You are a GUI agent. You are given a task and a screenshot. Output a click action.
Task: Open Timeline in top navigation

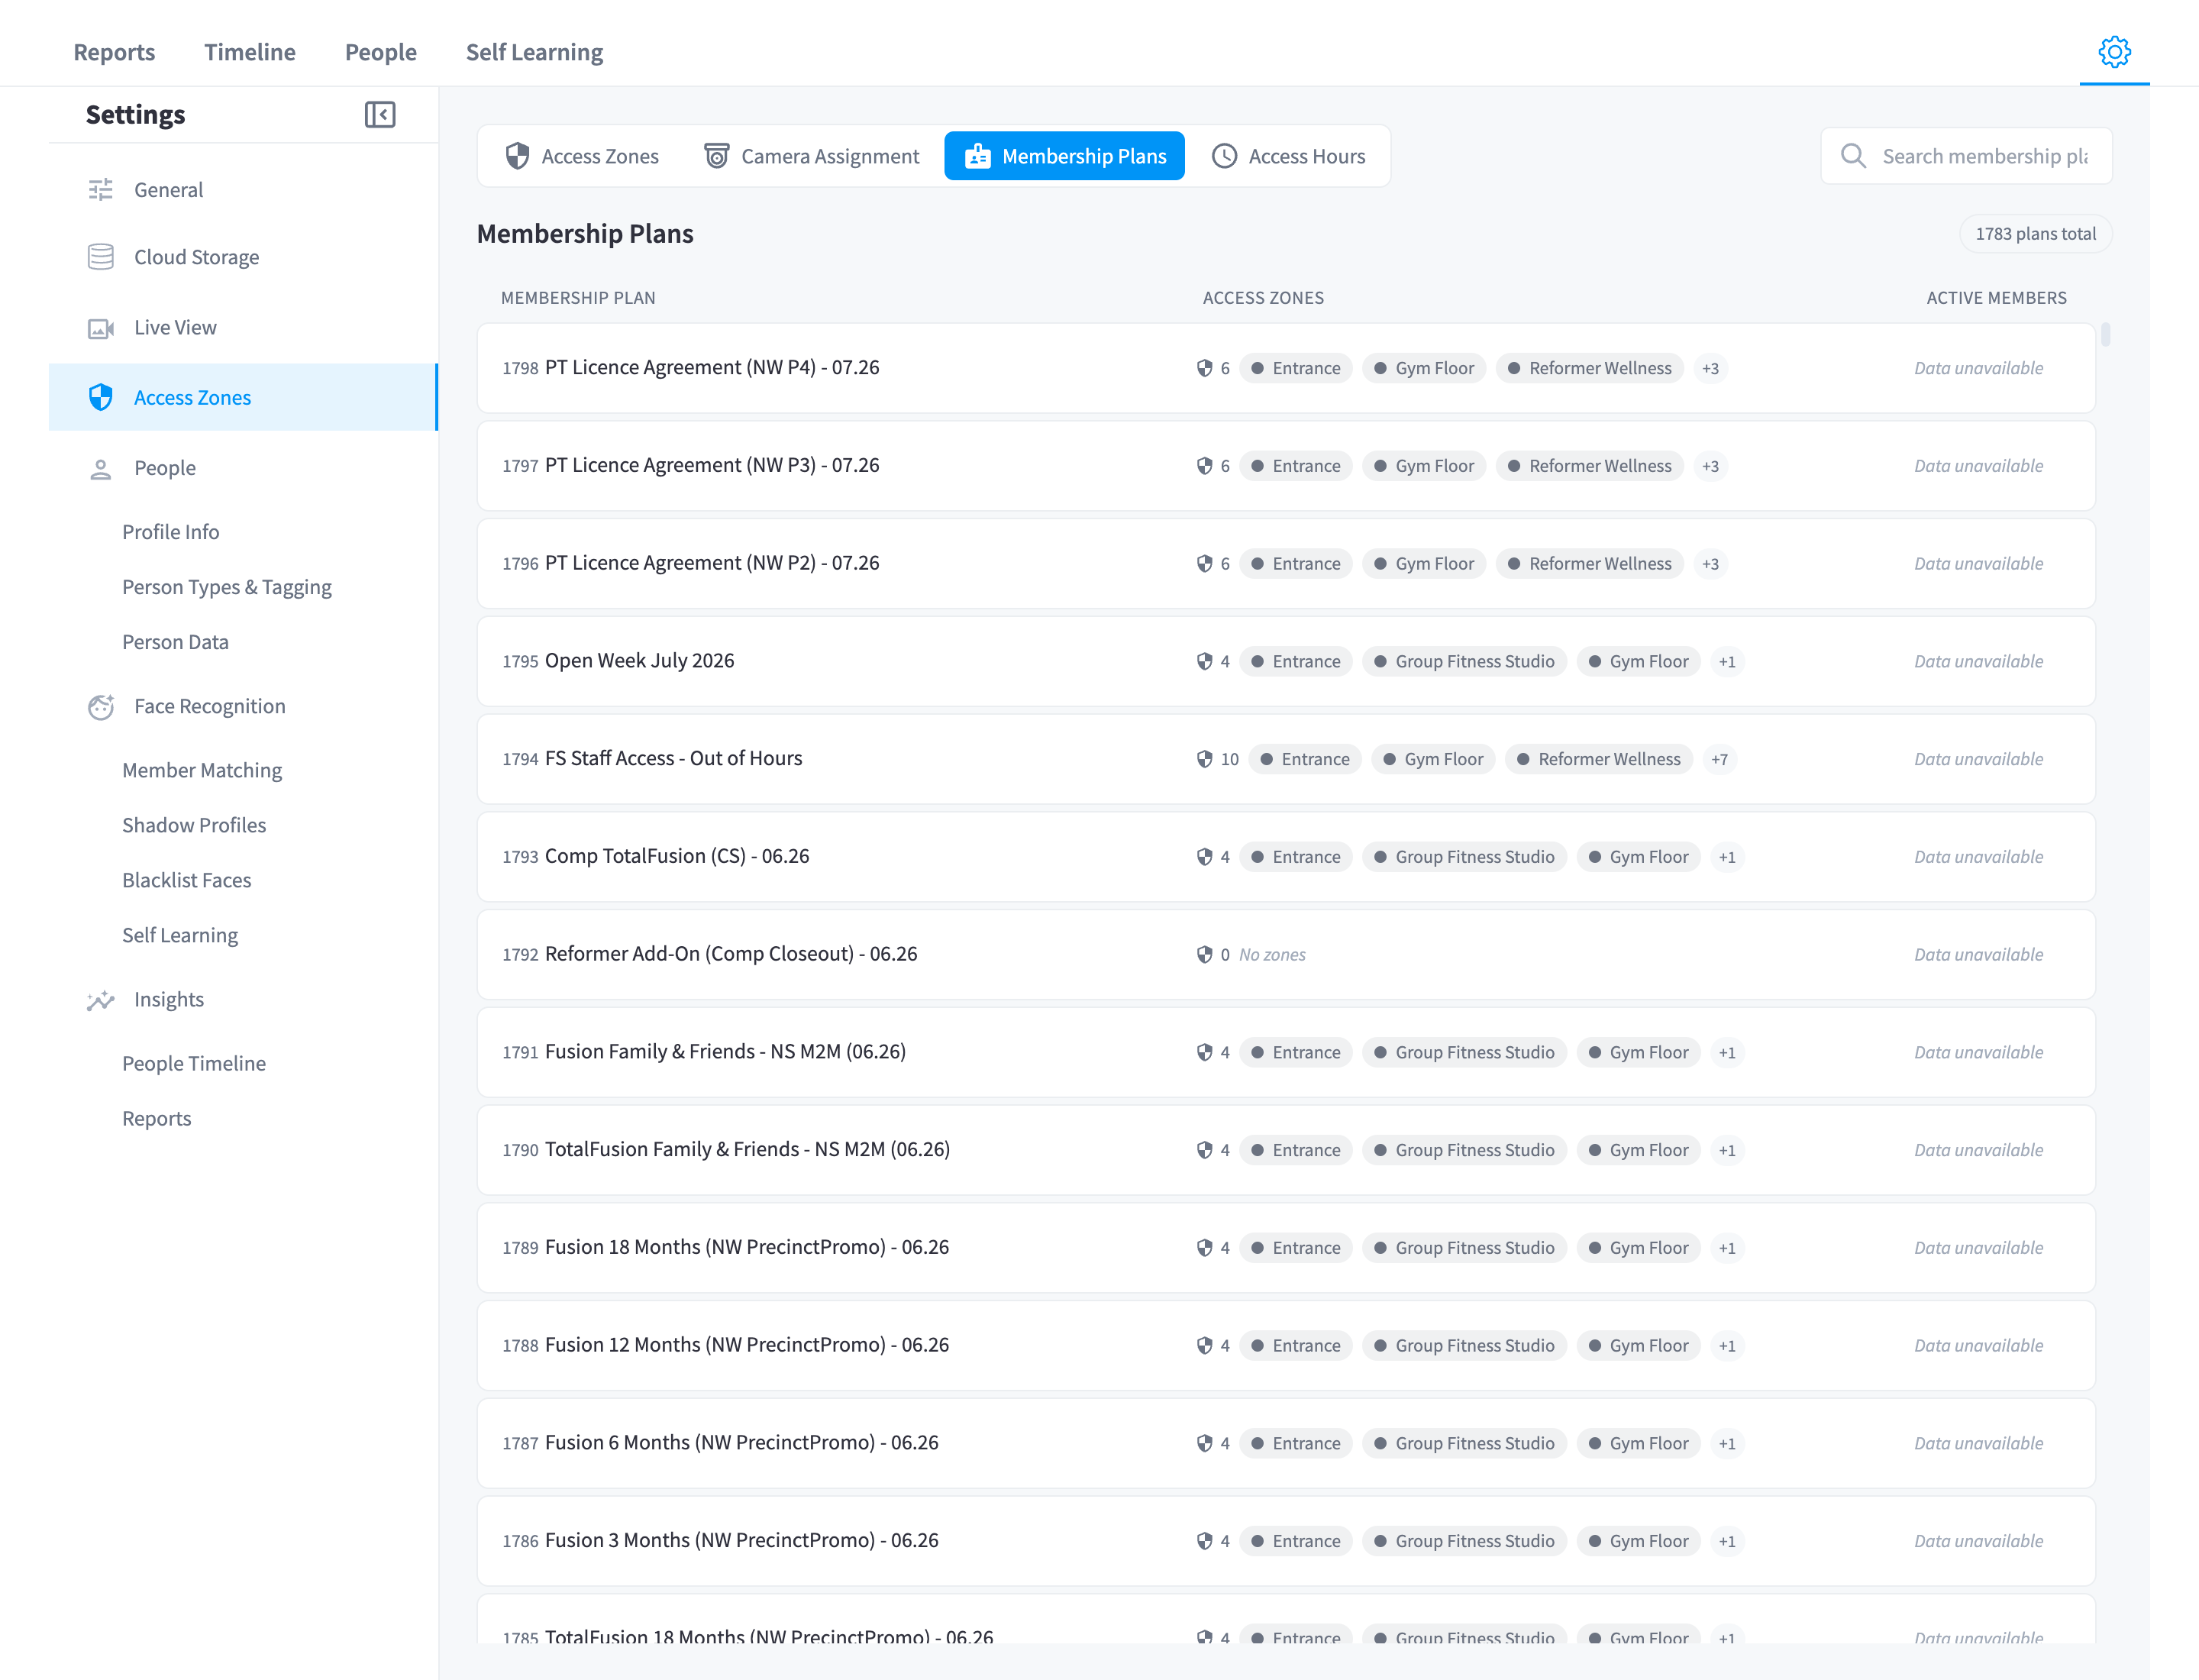(250, 52)
